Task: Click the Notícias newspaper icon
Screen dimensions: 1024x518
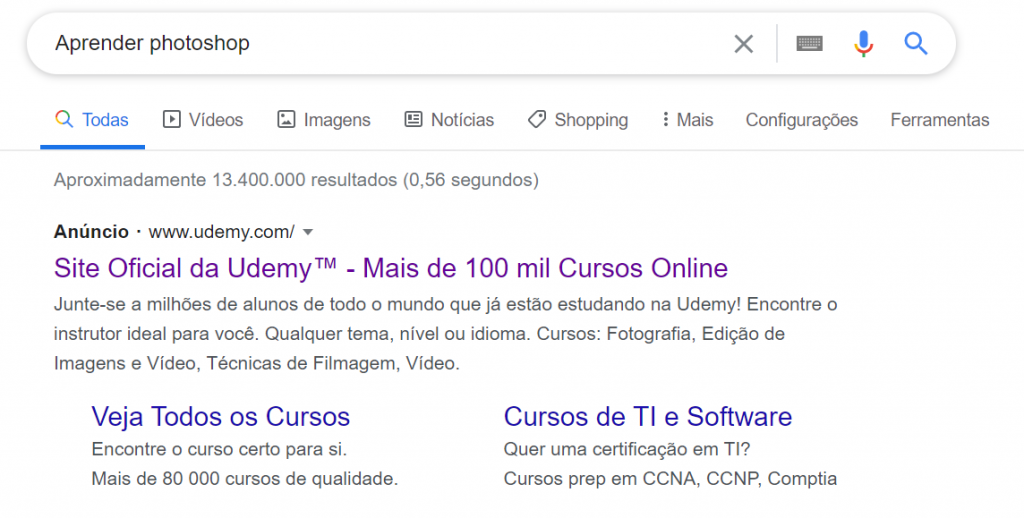Action: pos(413,120)
